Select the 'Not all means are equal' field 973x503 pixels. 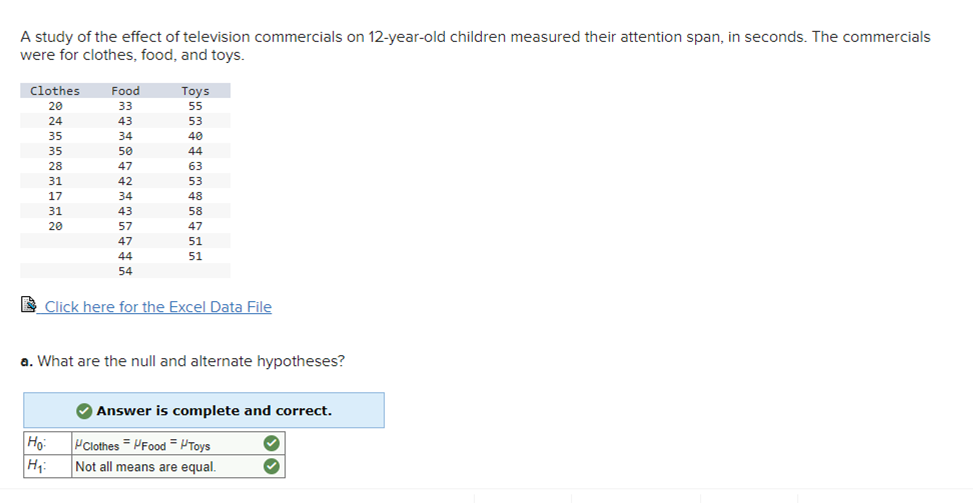(x=178, y=466)
